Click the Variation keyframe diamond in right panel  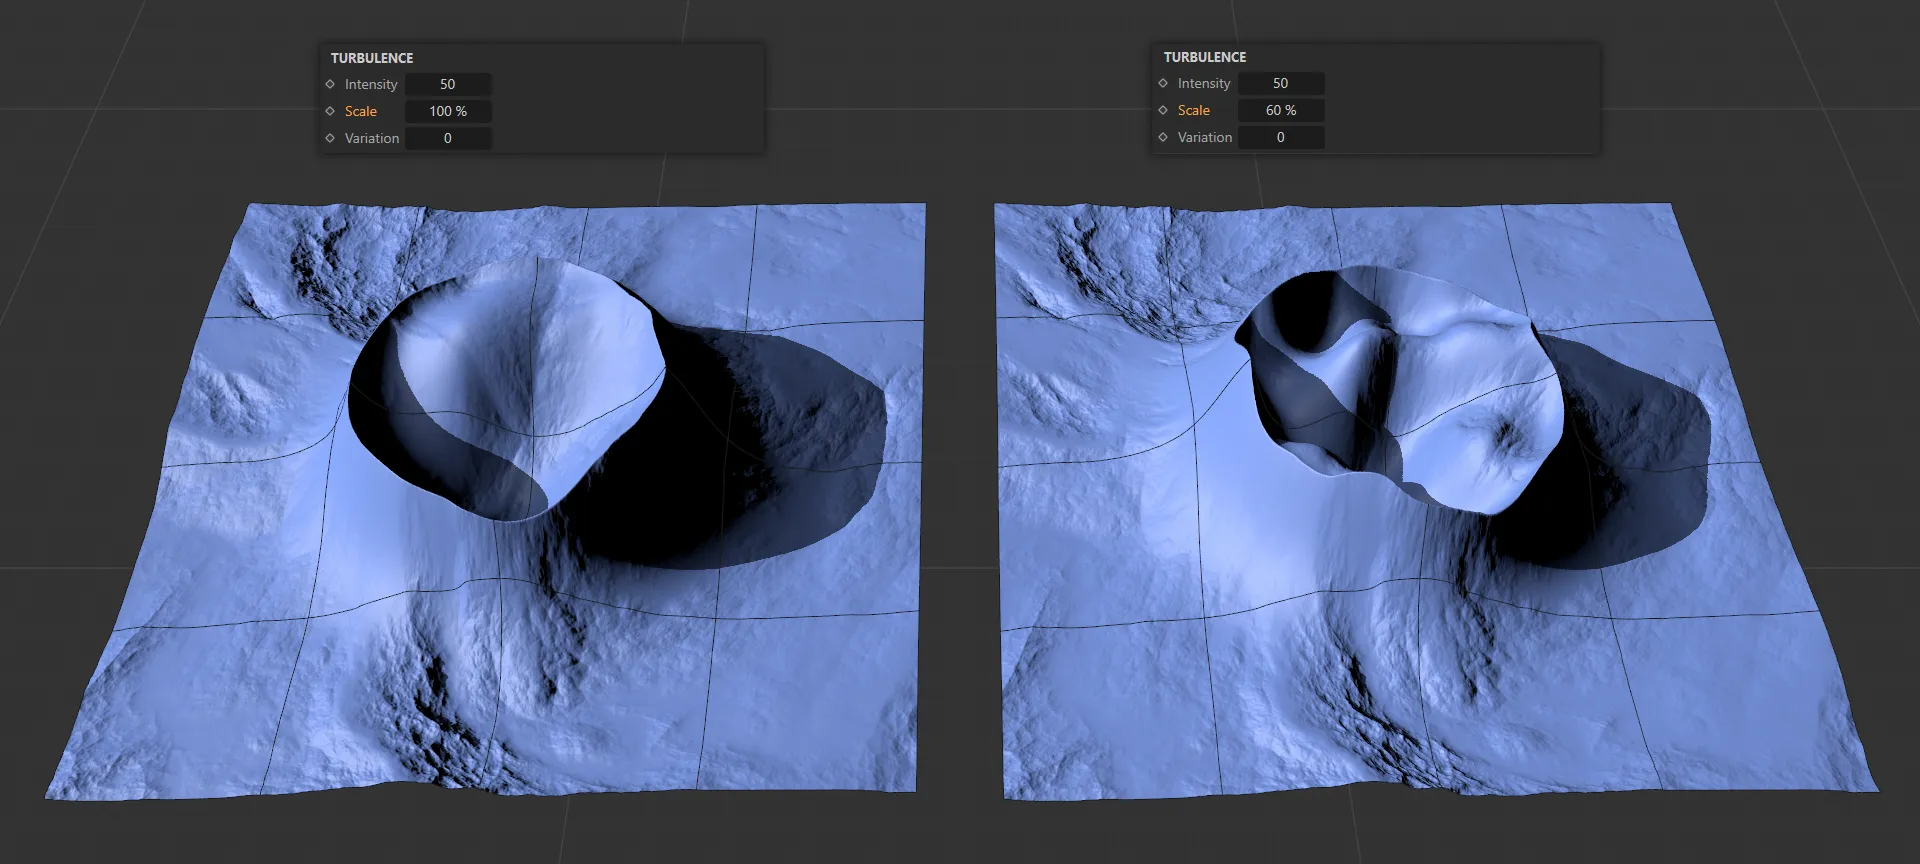(x=1163, y=137)
